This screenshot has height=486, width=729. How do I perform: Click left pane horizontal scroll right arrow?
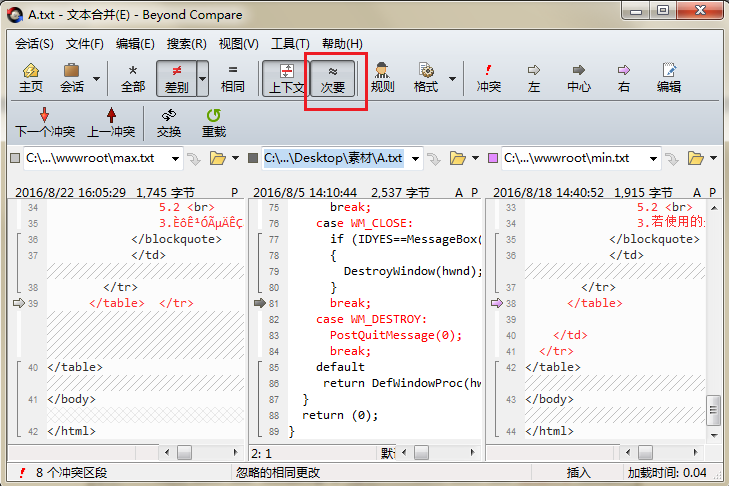236,452
